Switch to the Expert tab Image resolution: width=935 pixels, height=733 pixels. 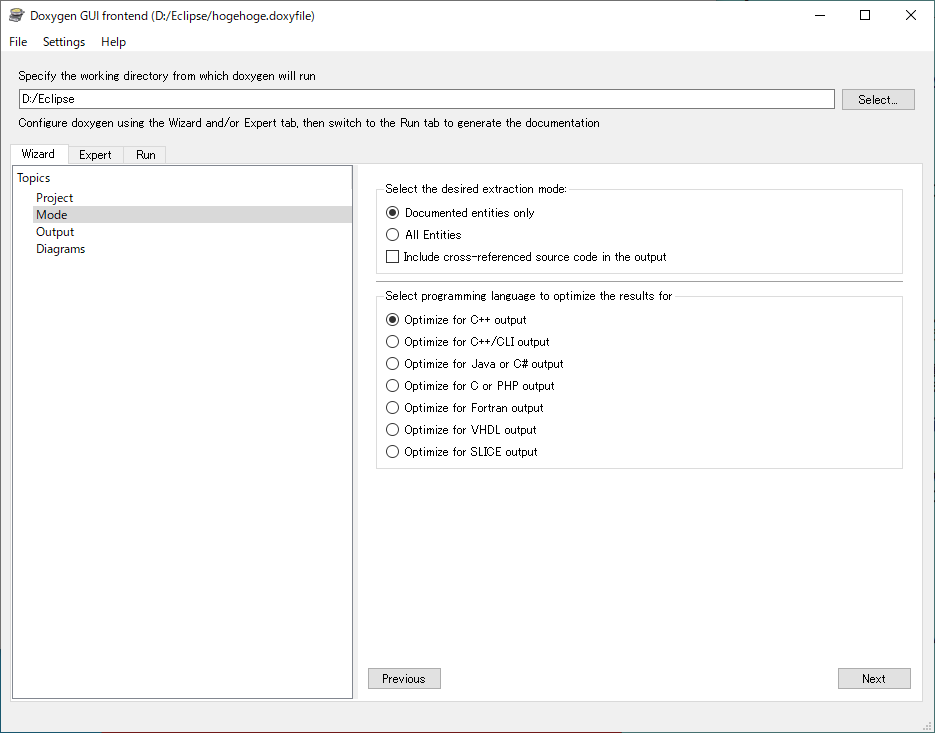pos(95,154)
